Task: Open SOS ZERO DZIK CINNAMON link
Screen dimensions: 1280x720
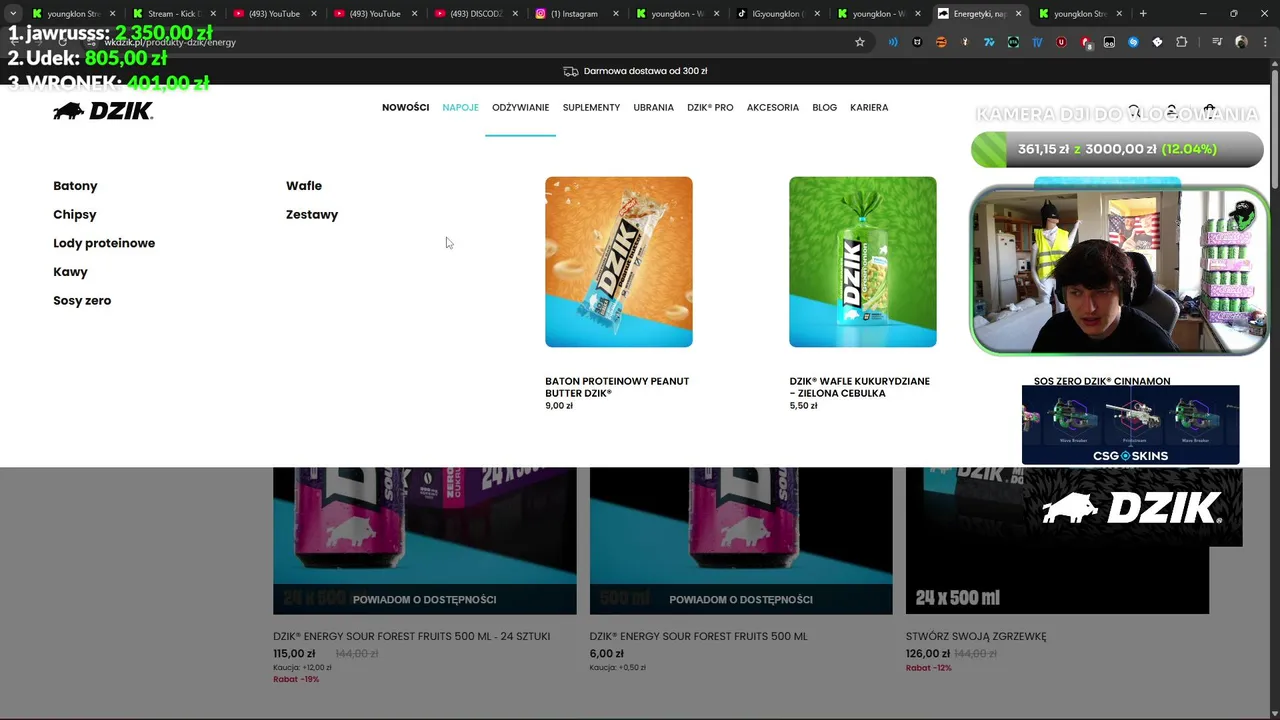Action: 1102,381
